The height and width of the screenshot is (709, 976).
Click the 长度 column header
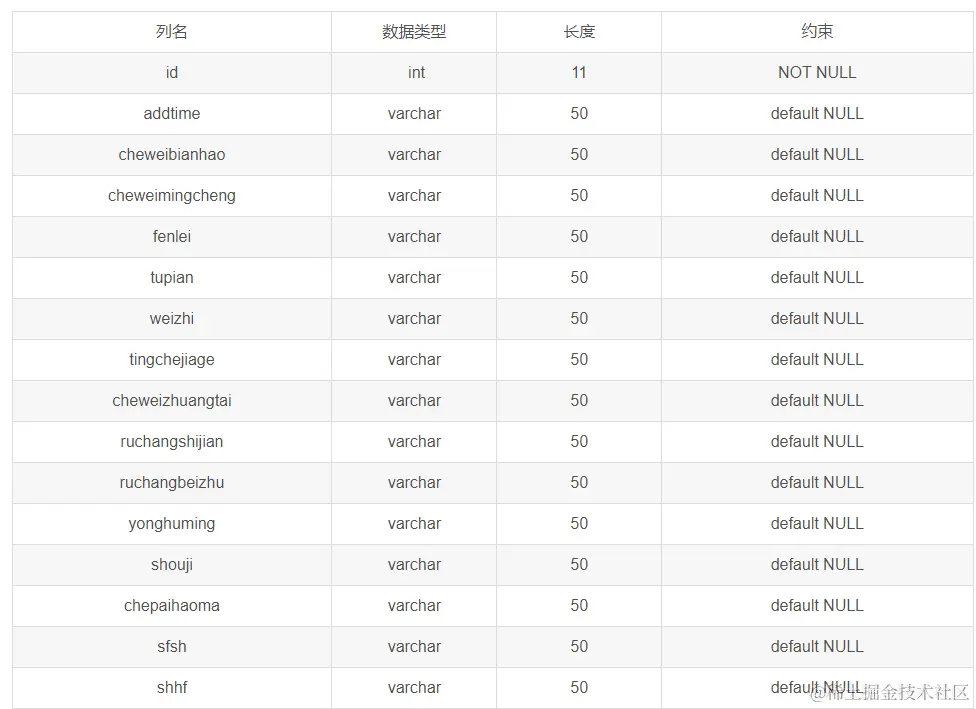pos(579,32)
